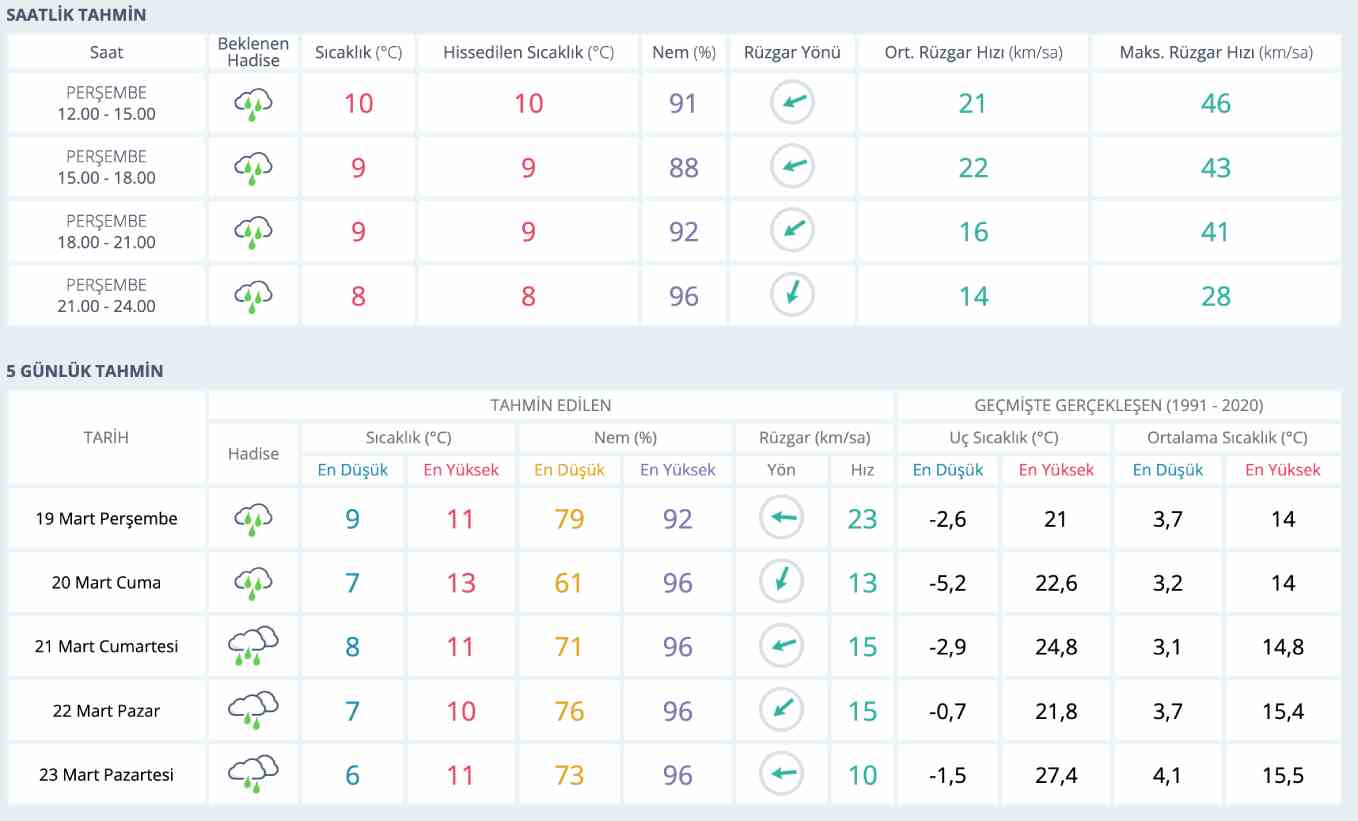
Task: Click cloudy rain icon for 21 Mart Cumartesi
Action: click(x=253, y=646)
